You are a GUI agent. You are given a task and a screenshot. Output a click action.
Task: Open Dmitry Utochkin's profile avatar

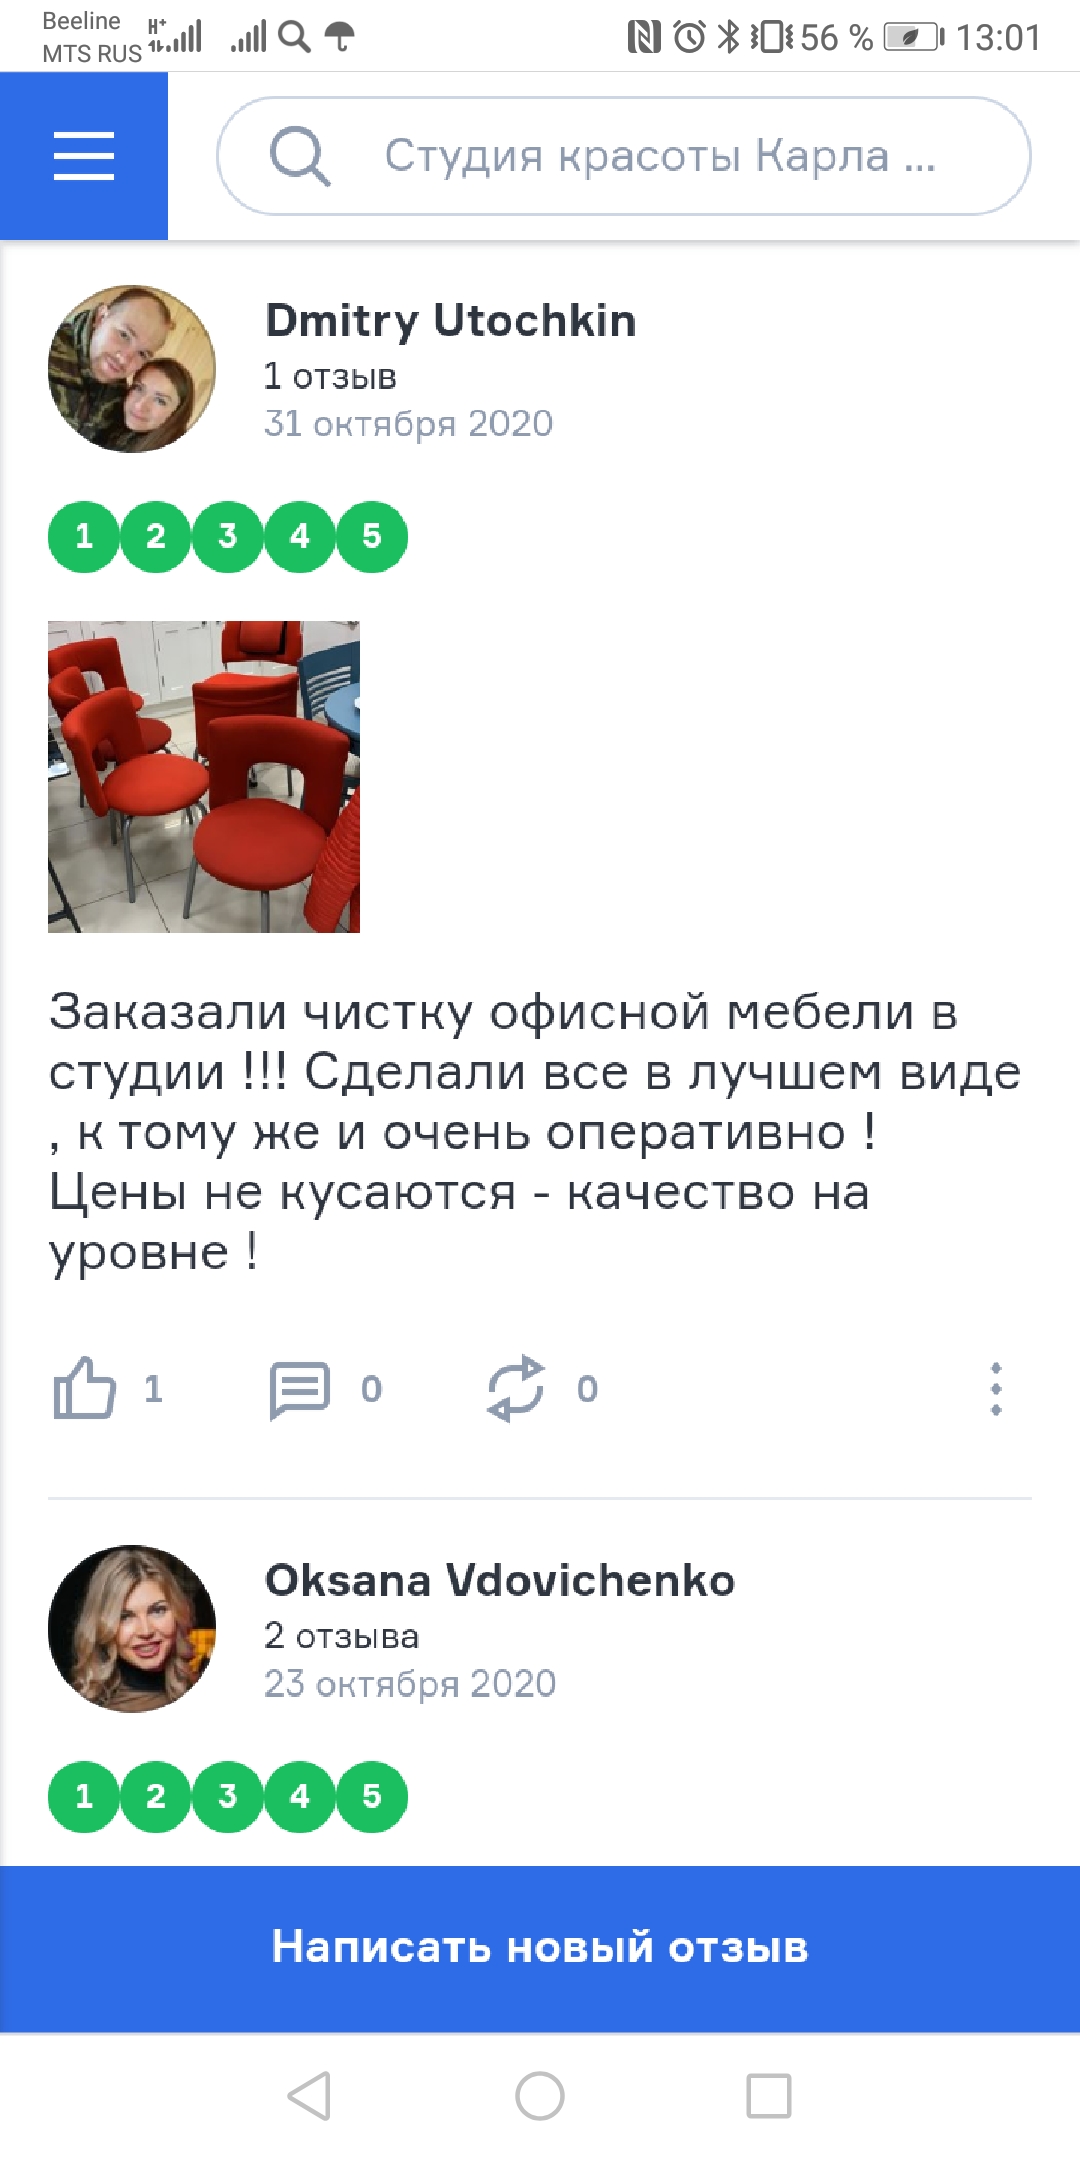[132, 369]
